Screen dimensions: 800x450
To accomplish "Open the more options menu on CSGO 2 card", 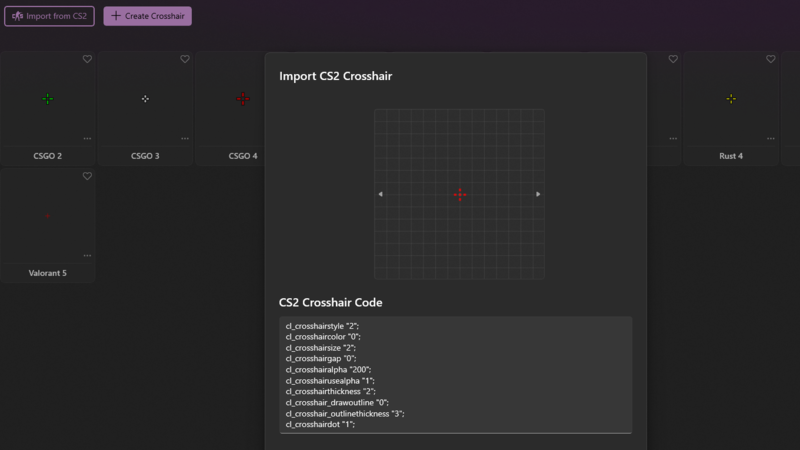I will [87, 138].
